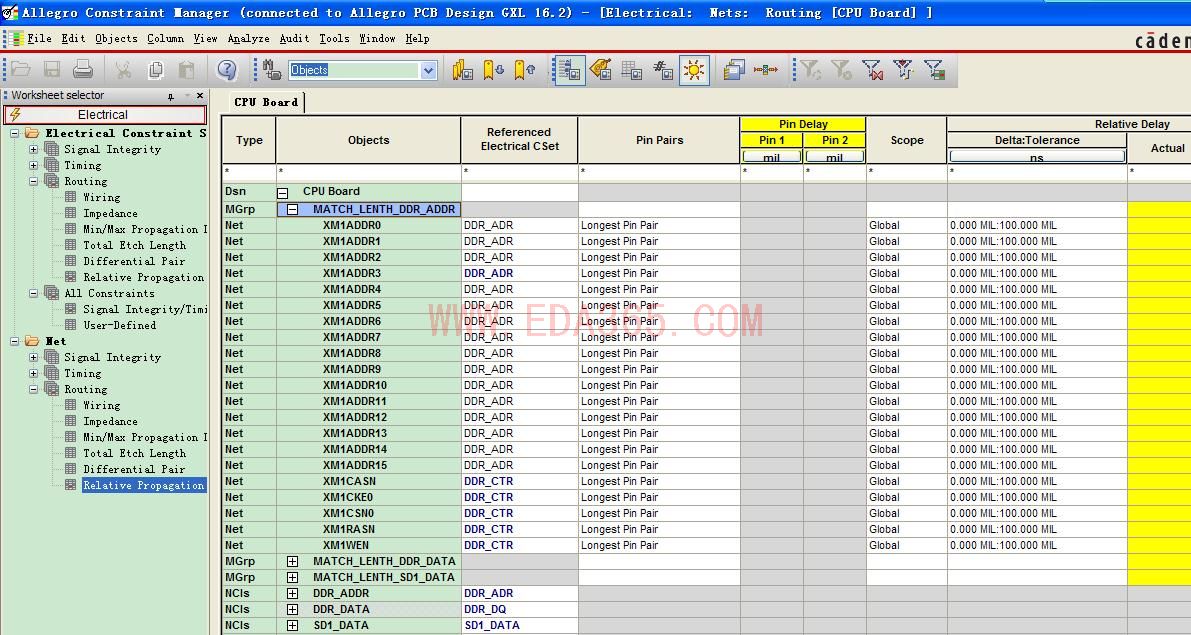Expand the SD1_DATA net class row
Image resolution: width=1191 pixels, height=635 pixels.
pyautogui.click(x=292, y=625)
